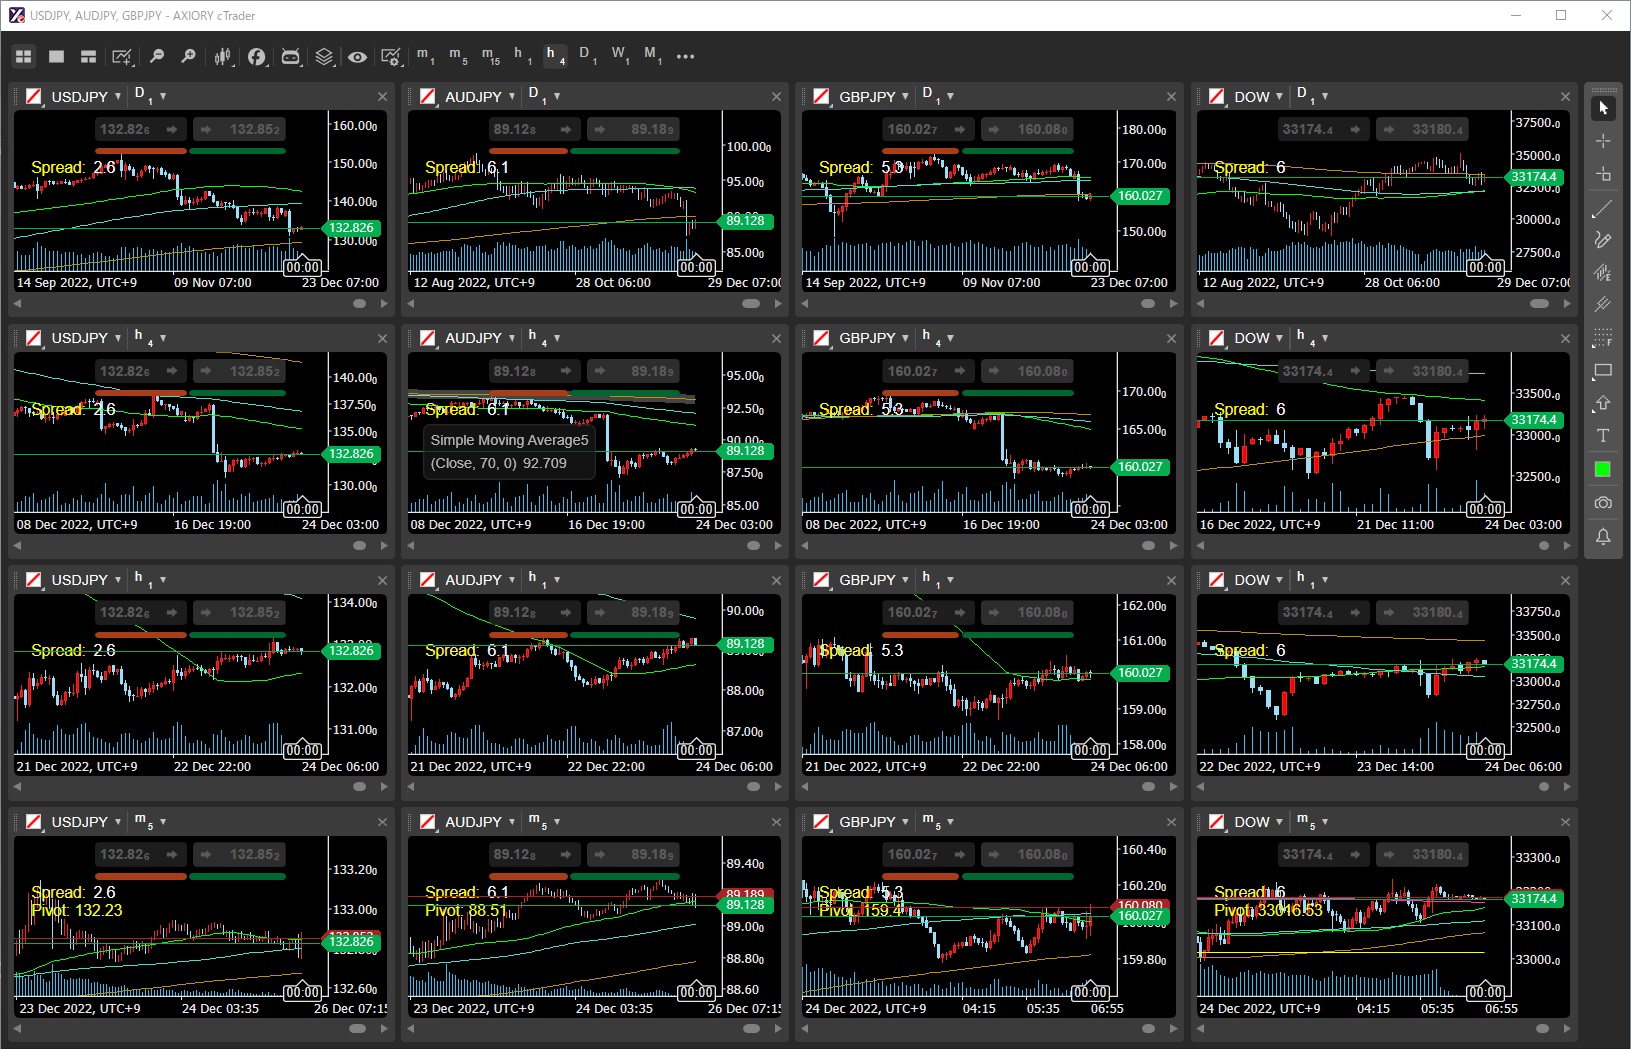Switch to single chart layout mode
Image resolution: width=1631 pixels, height=1049 pixels.
click(56, 57)
